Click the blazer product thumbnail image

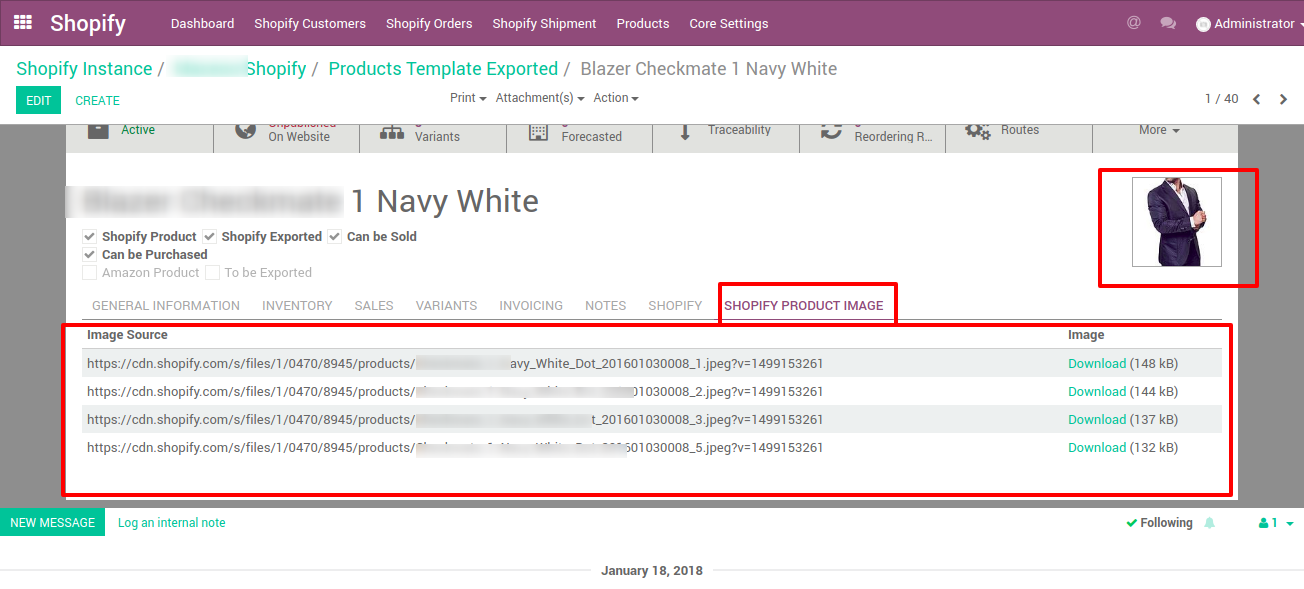click(1176, 222)
